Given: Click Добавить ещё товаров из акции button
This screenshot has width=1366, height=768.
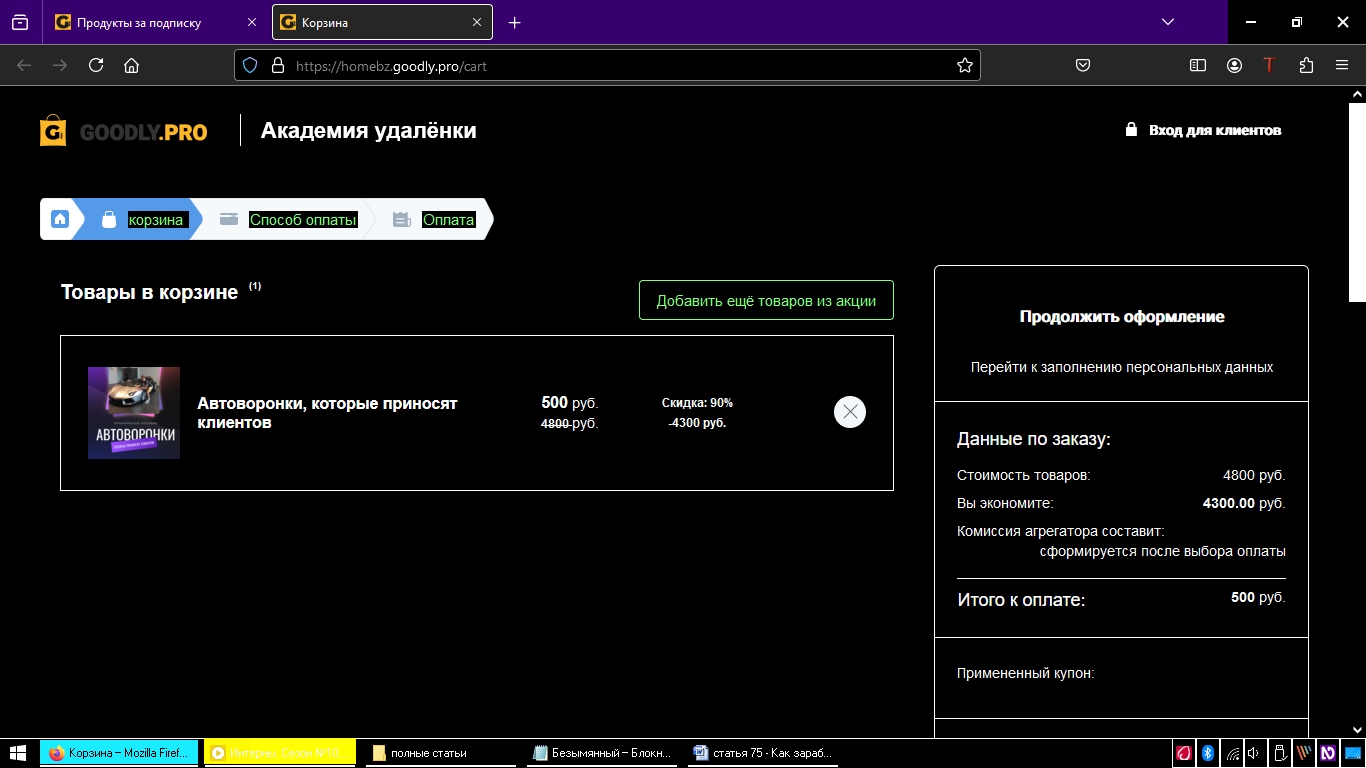Looking at the screenshot, I should coord(766,300).
